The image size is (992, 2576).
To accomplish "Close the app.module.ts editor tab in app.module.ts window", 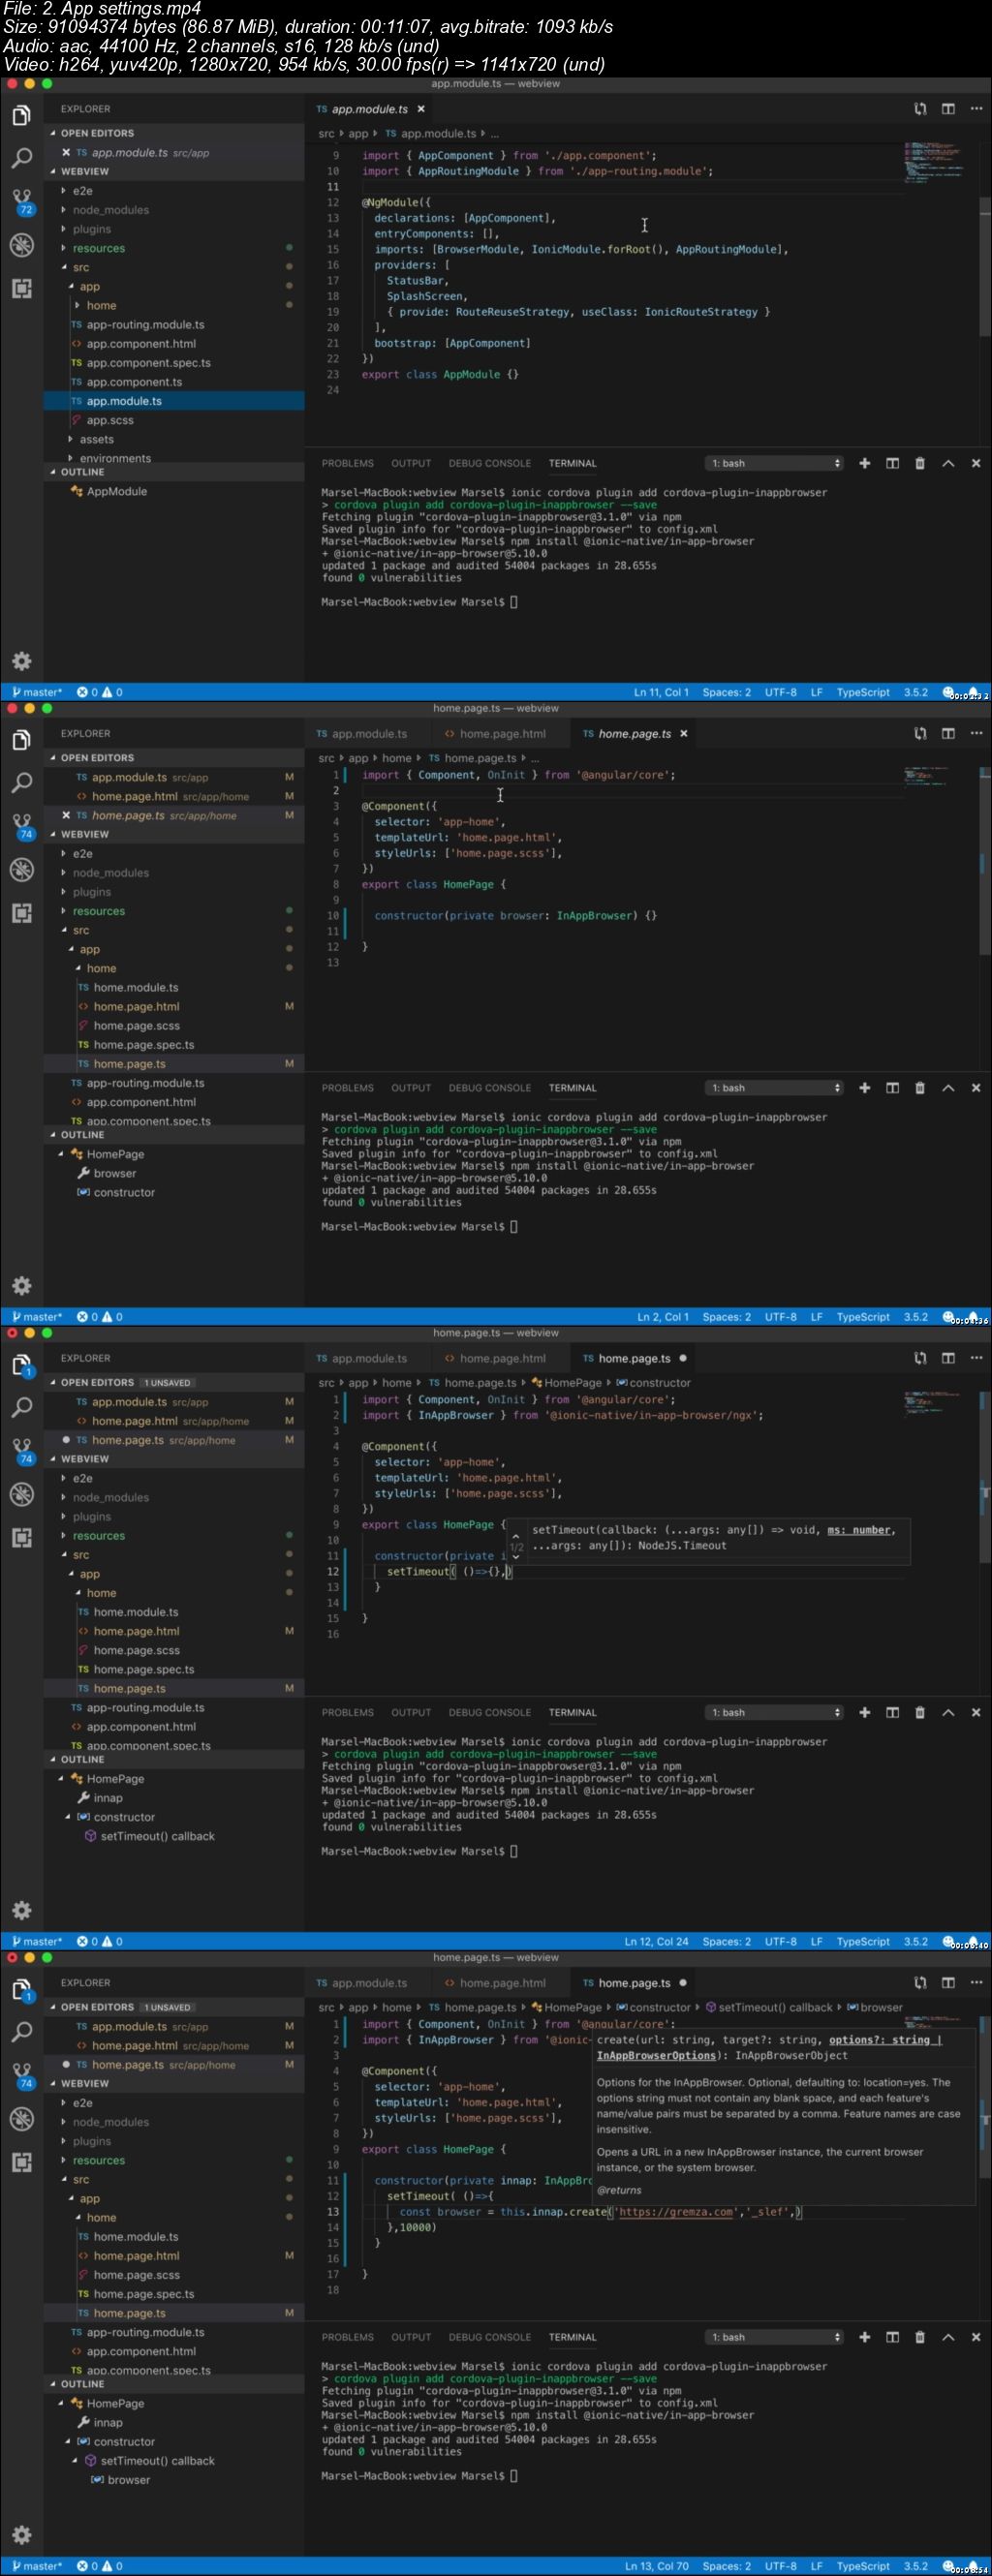I will click(421, 109).
